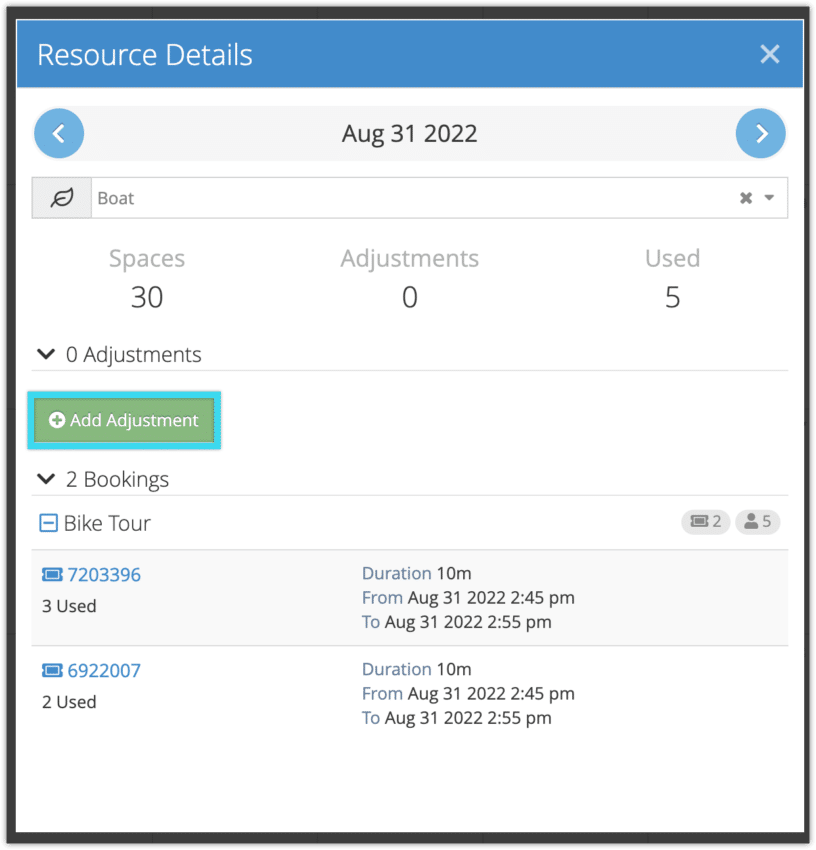Clear the Boat selection with the X icon
Viewport: 816px width, 850px height.
(745, 197)
